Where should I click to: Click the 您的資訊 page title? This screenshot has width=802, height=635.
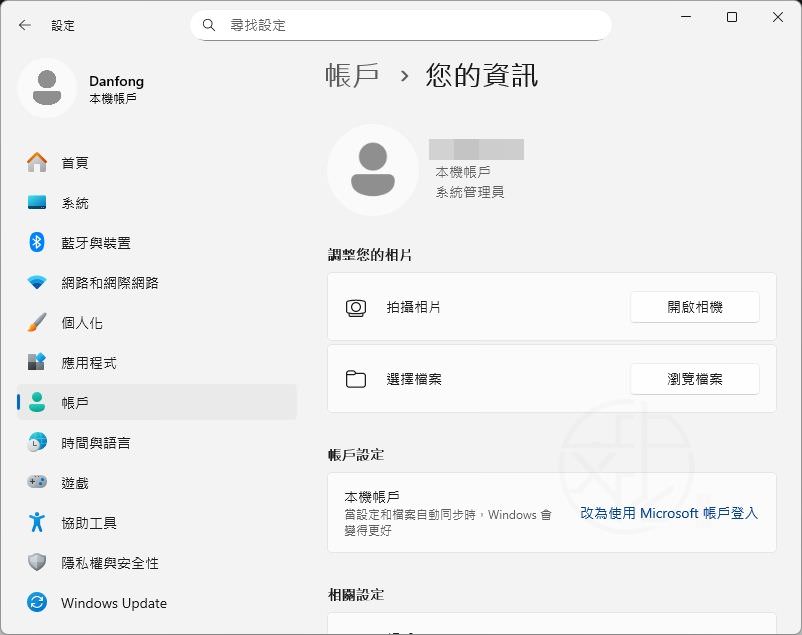coord(481,75)
